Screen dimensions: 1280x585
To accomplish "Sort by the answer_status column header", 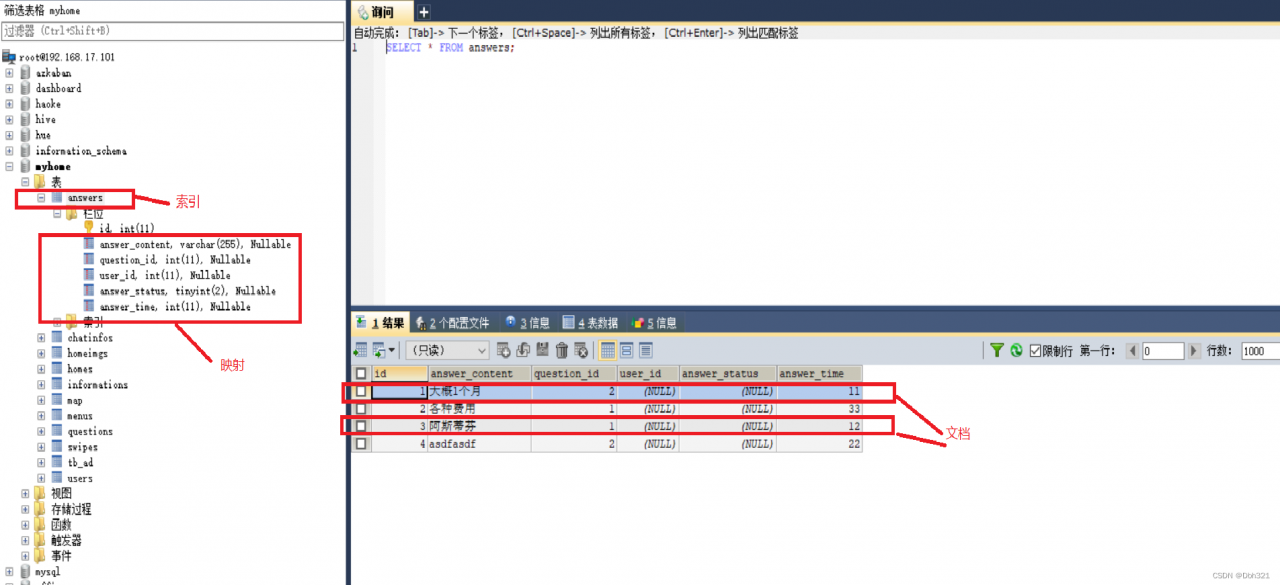I will [x=726, y=373].
